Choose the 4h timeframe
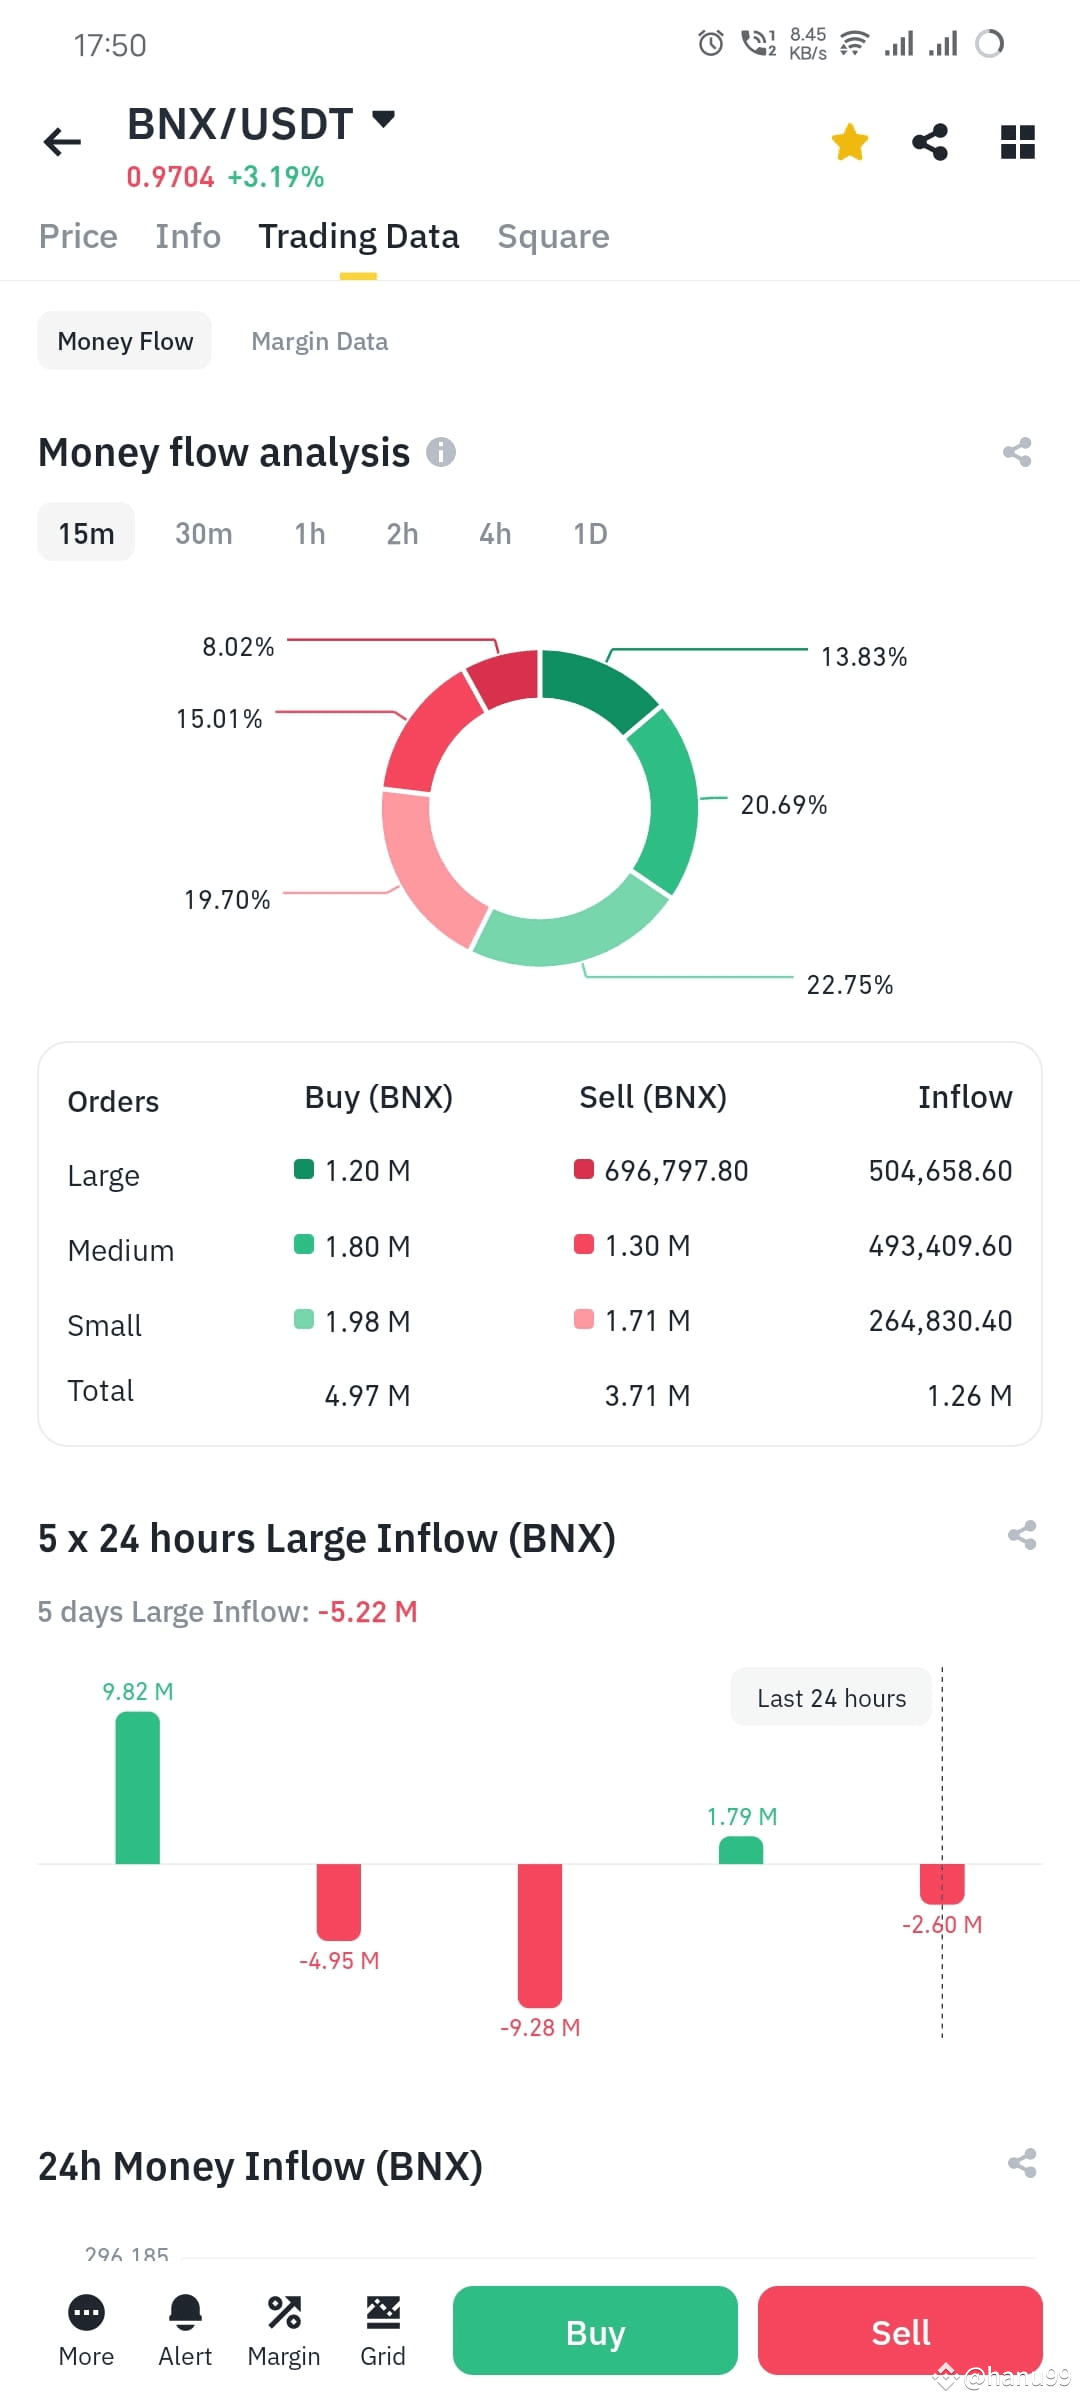1080x2400 pixels. [495, 533]
